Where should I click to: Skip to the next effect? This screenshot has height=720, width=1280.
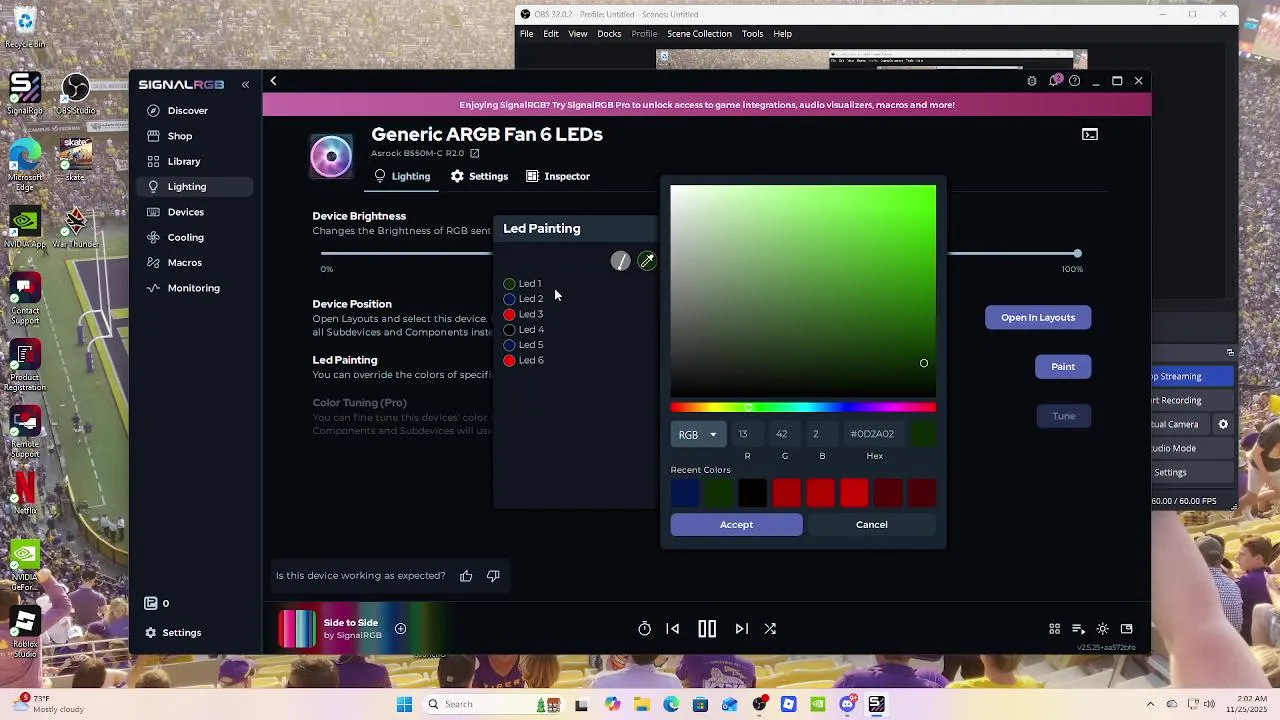(x=741, y=629)
